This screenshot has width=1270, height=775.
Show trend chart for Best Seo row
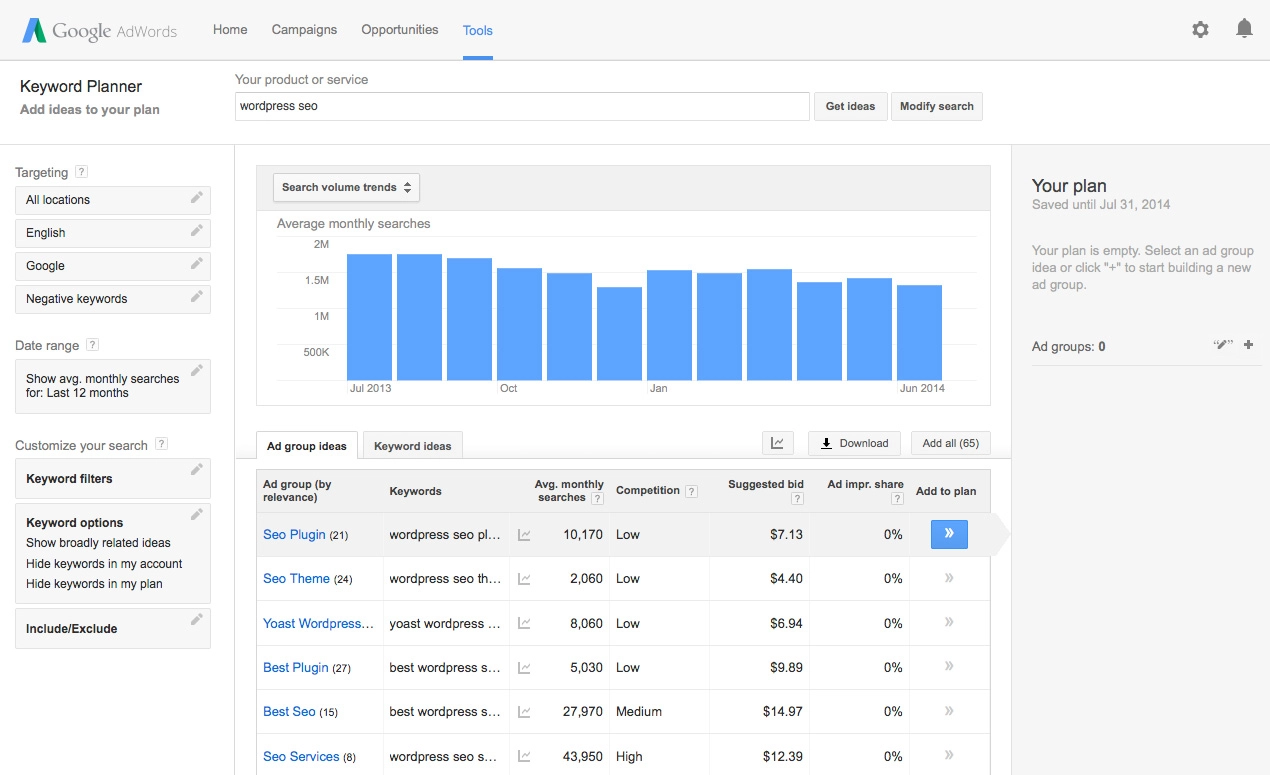pos(524,712)
